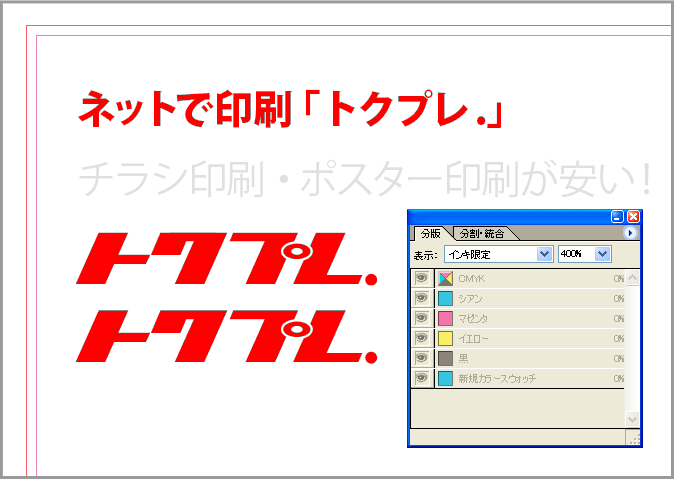Select the upper トクプレ. logo graphic
674x479 pixels.
(x=227, y=258)
